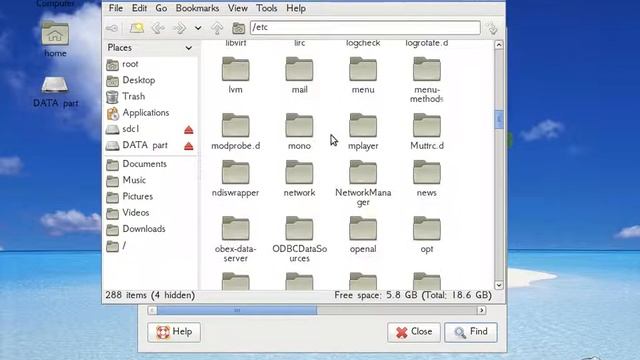Eject the DATA part drive in sidebar
Image resolution: width=640 pixels, height=360 pixels.
click(188, 146)
